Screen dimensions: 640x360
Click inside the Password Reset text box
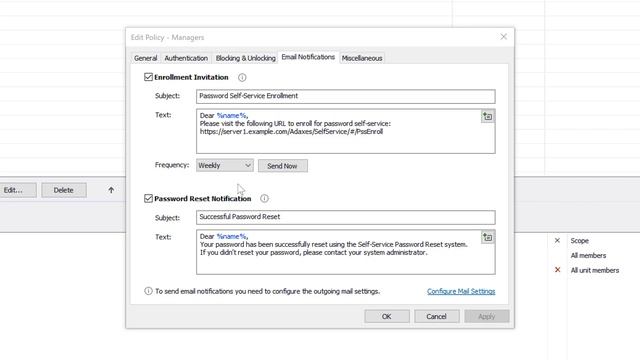click(345, 252)
